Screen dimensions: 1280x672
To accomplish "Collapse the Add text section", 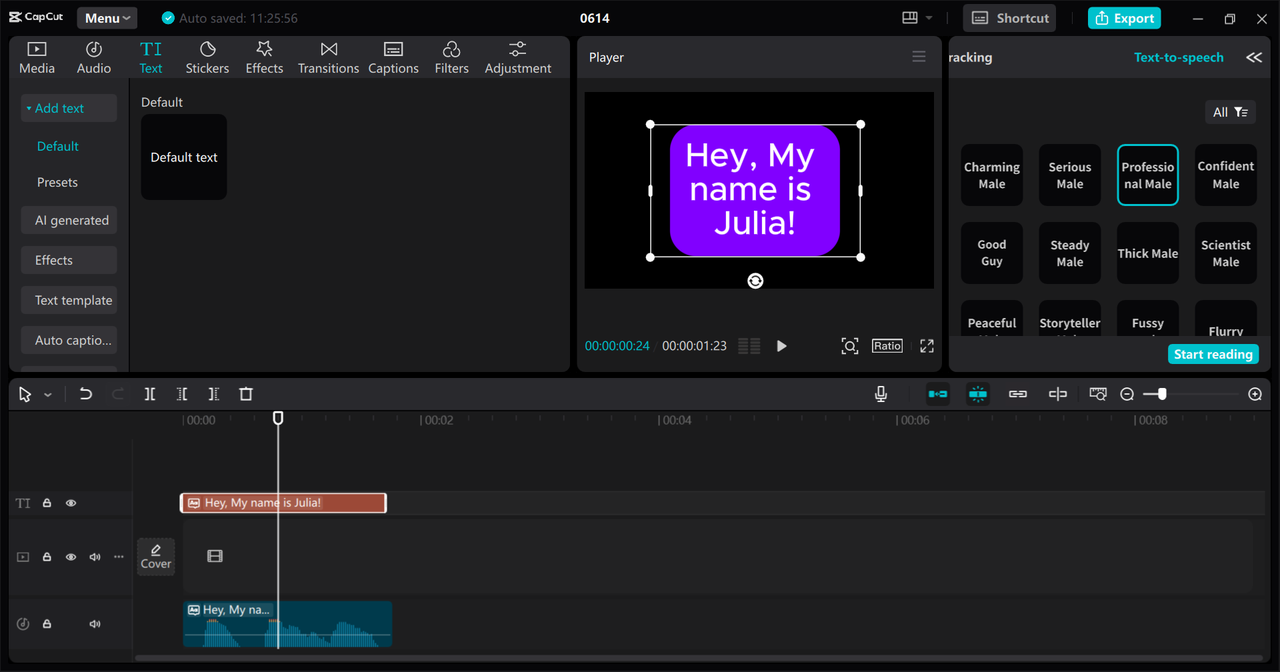I will (x=69, y=108).
